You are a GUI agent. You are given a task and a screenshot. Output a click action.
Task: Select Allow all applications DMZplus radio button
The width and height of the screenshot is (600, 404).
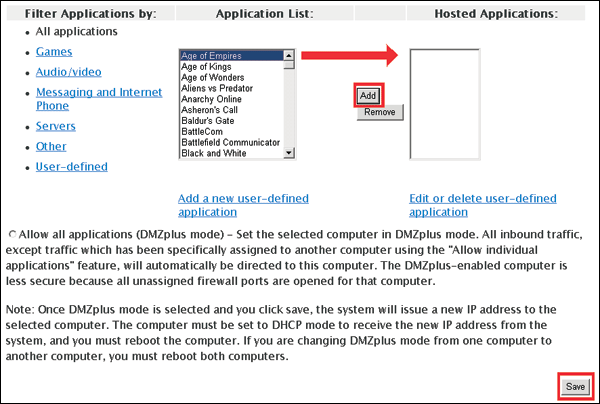[13, 234]
